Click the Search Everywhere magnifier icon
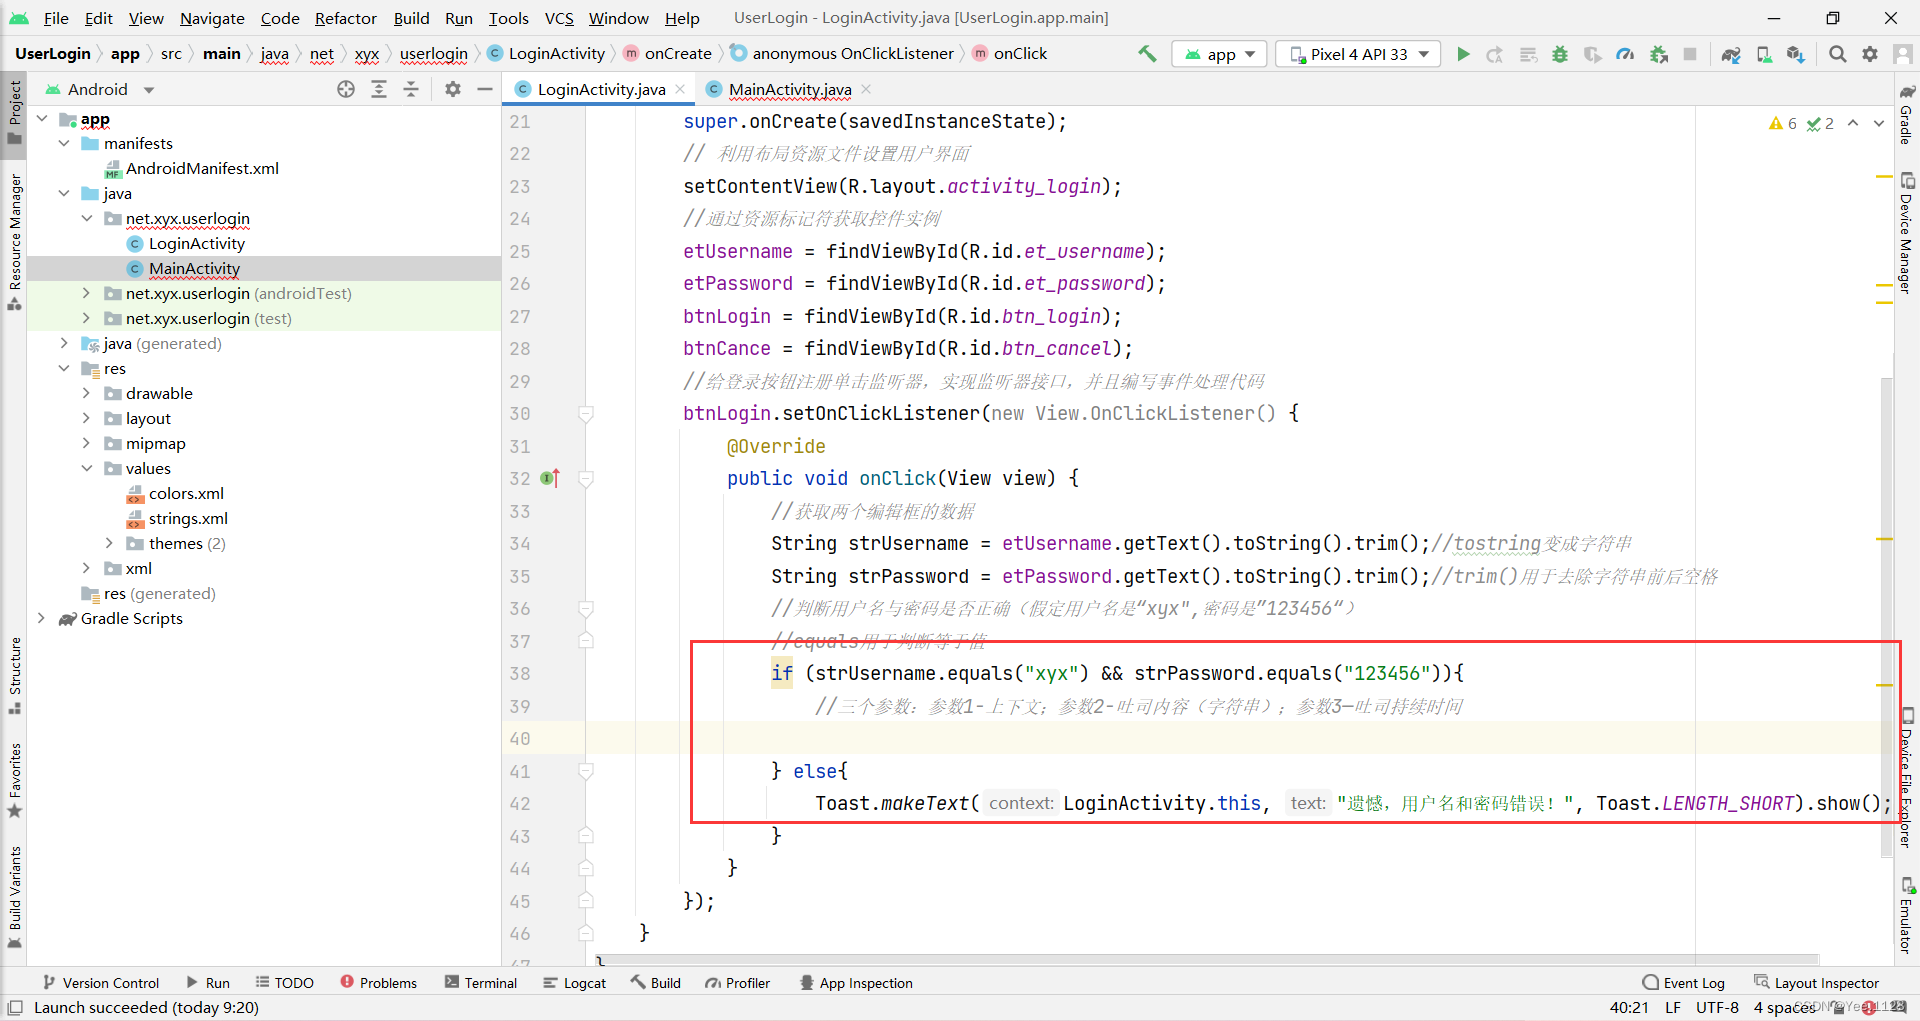1920x1021 pixels. coord(1838,54)
